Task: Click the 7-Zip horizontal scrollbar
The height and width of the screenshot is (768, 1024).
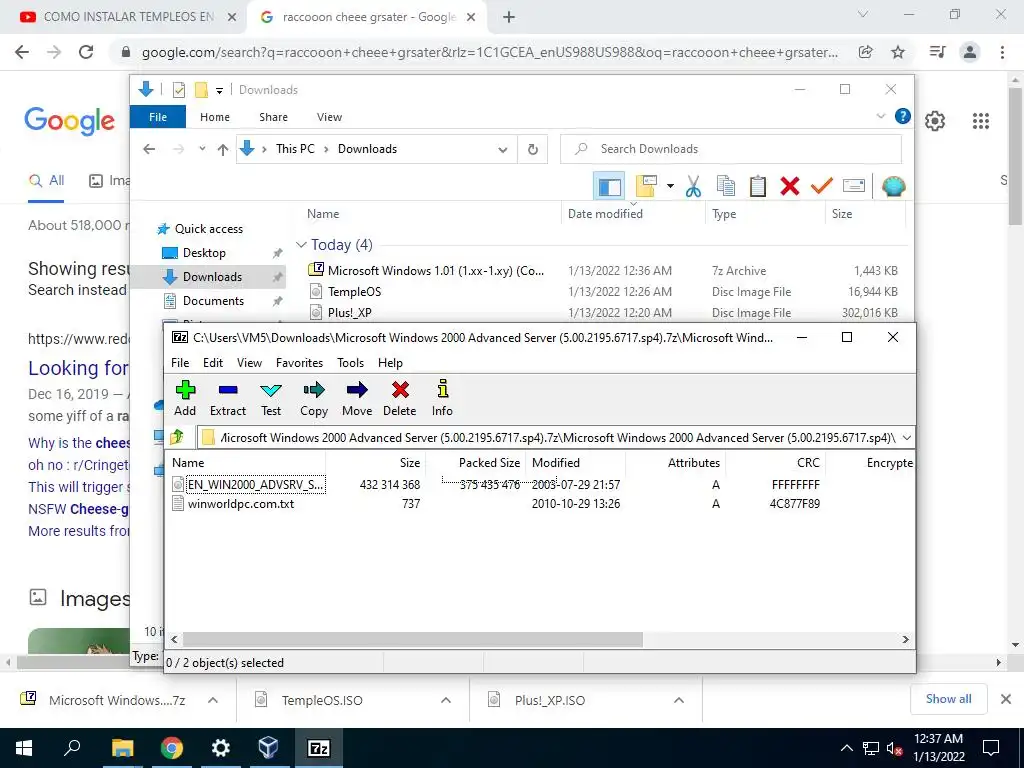Action: pos(413,639)
